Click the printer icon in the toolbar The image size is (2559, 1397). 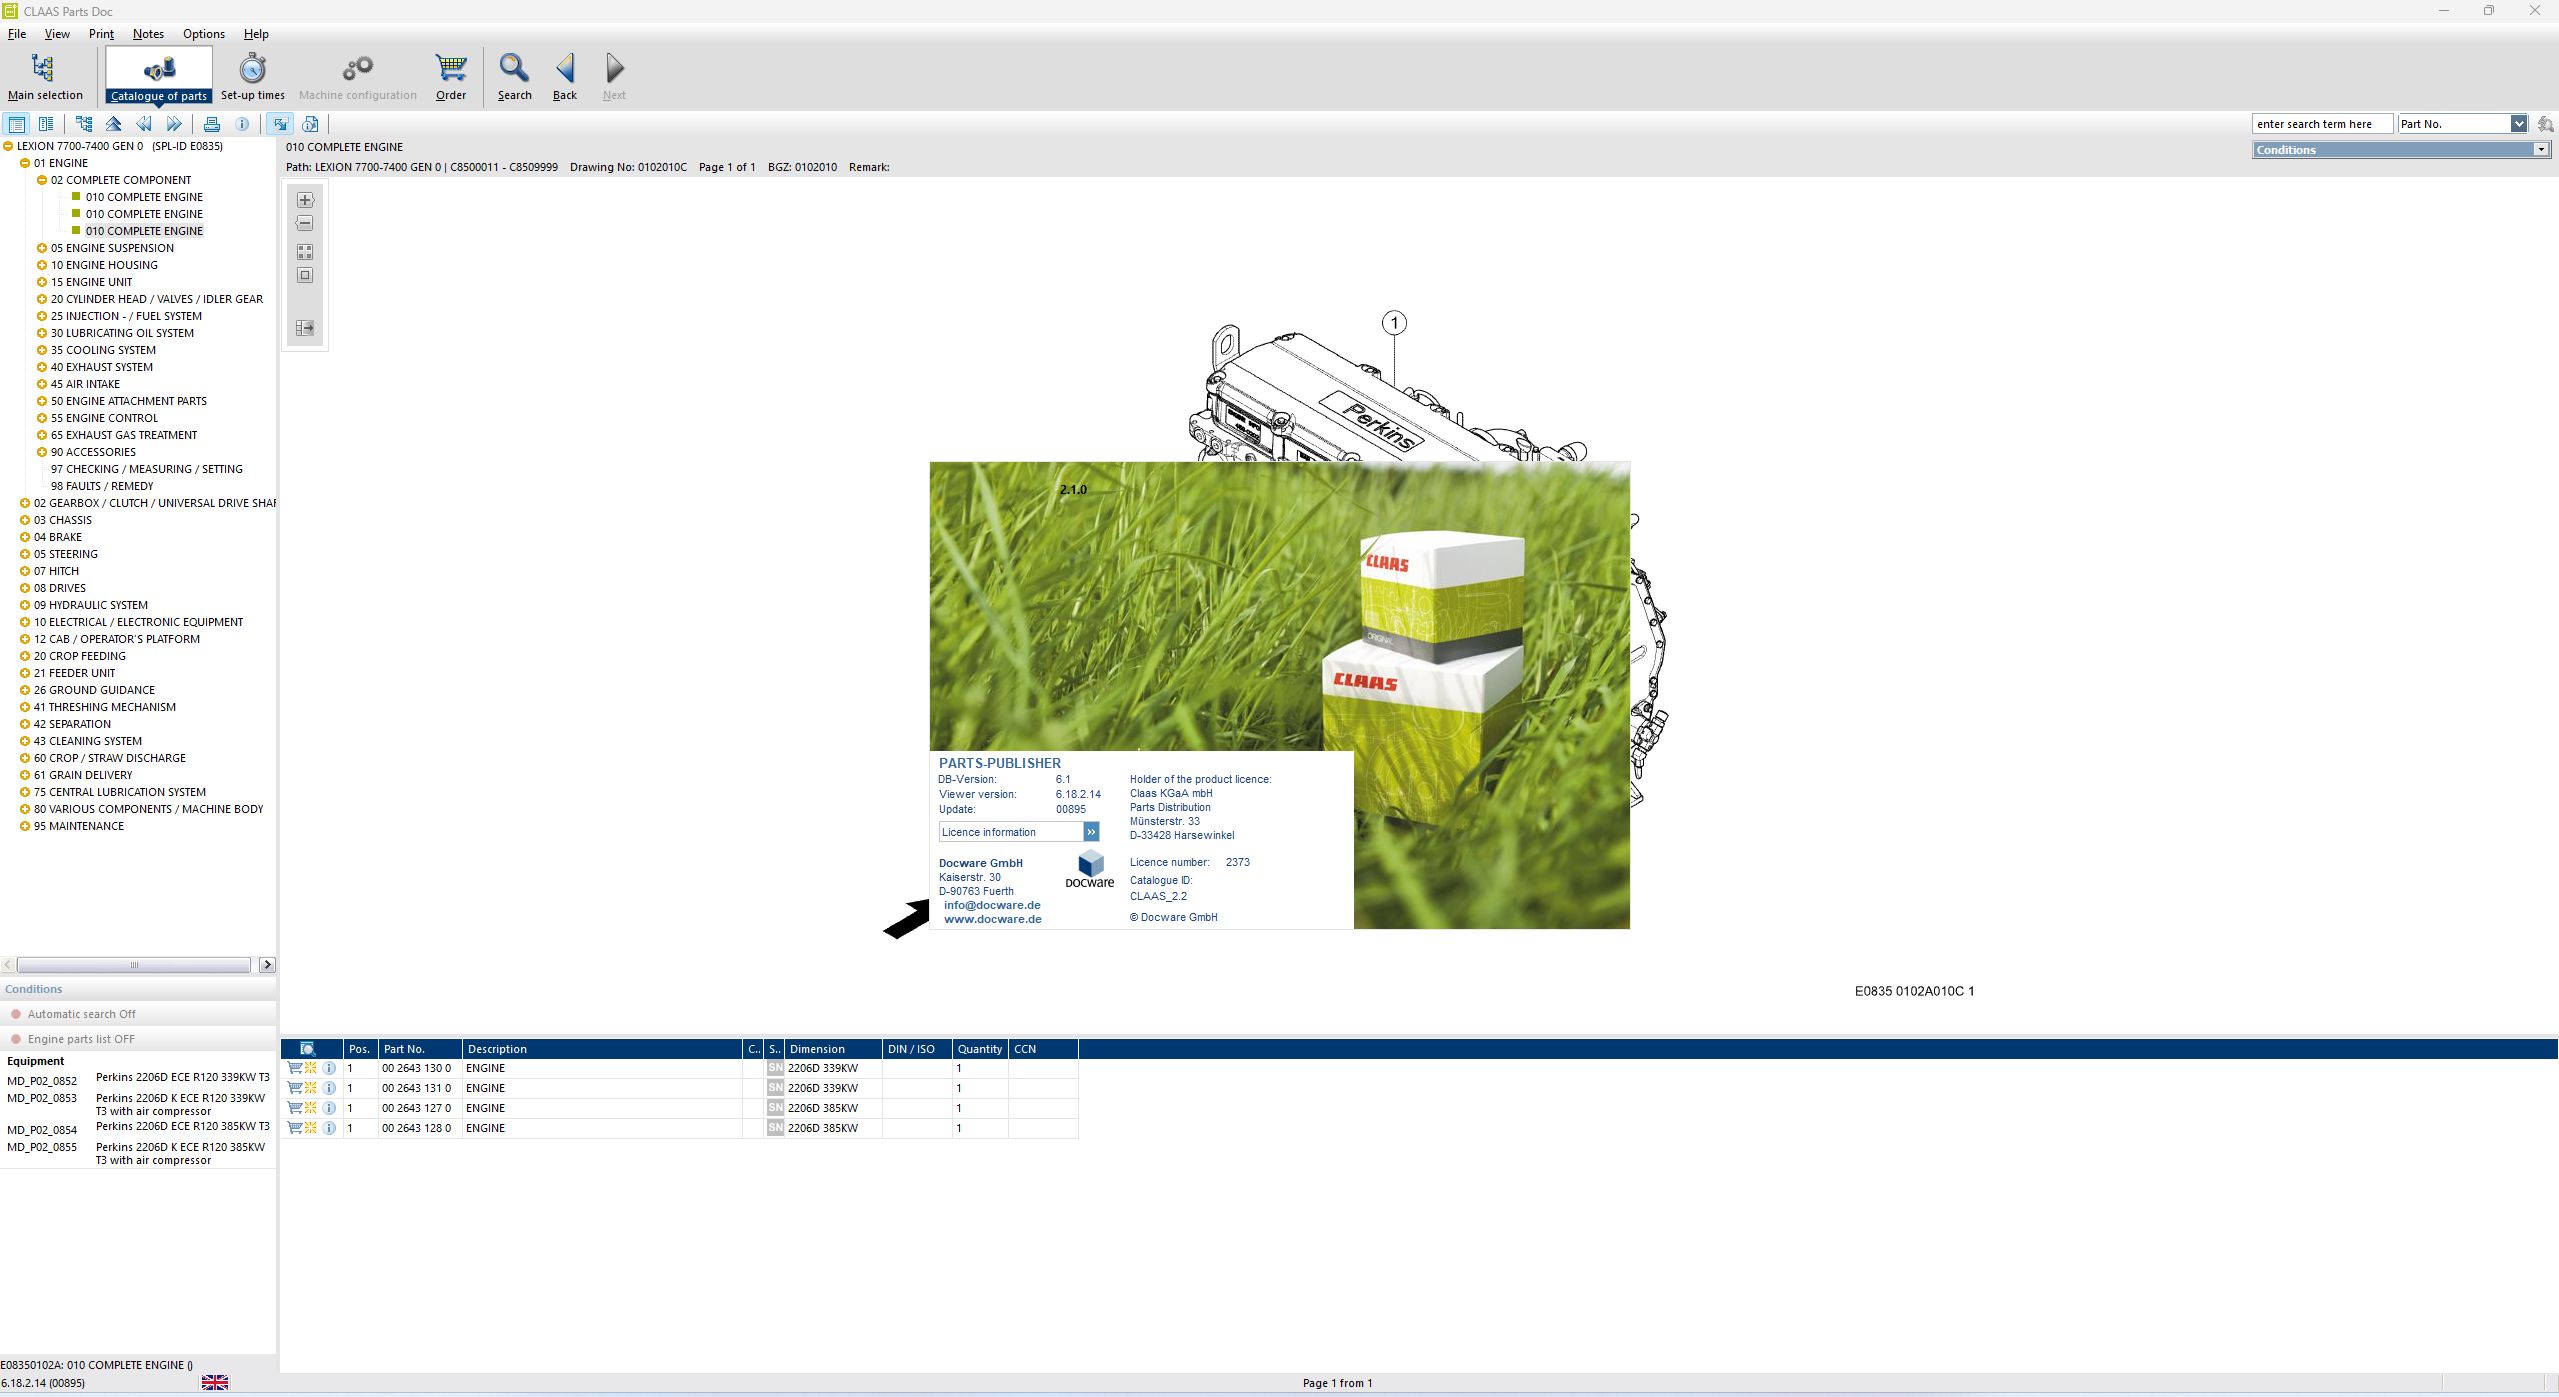click(212, 123)
